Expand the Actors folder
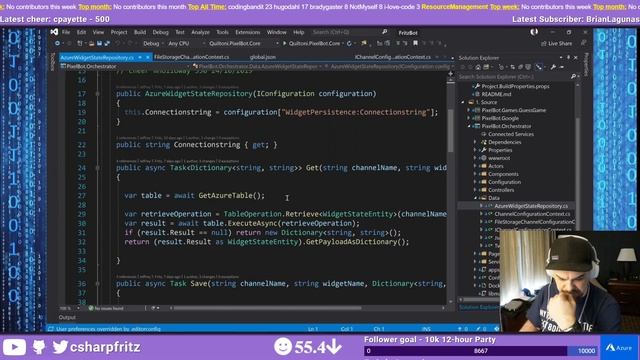Viewport: 640px width, 360px height. click(x=475, y=166)
